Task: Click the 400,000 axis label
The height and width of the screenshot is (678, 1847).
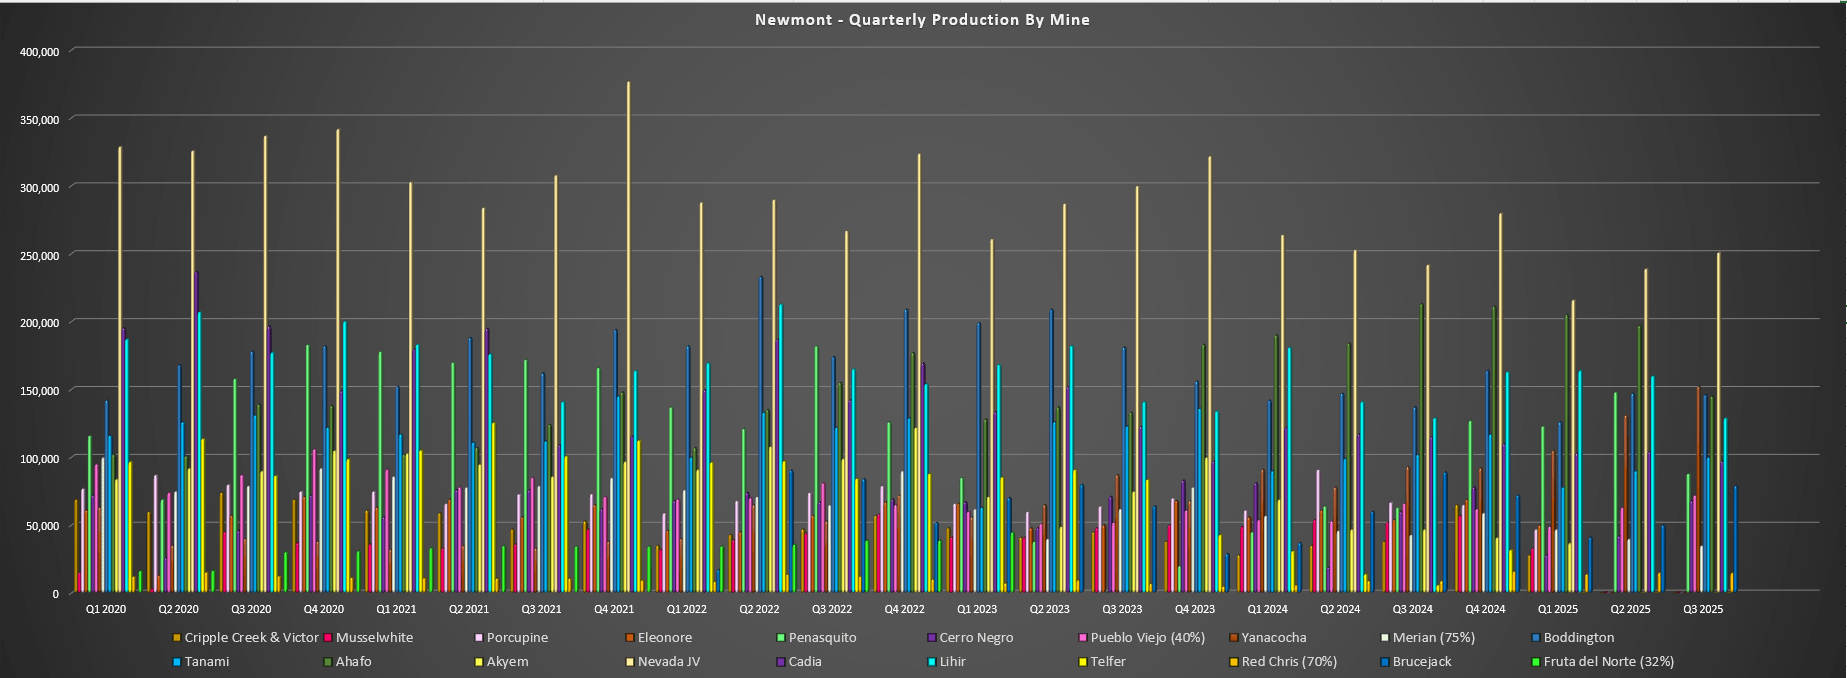Action: point(41,52)
